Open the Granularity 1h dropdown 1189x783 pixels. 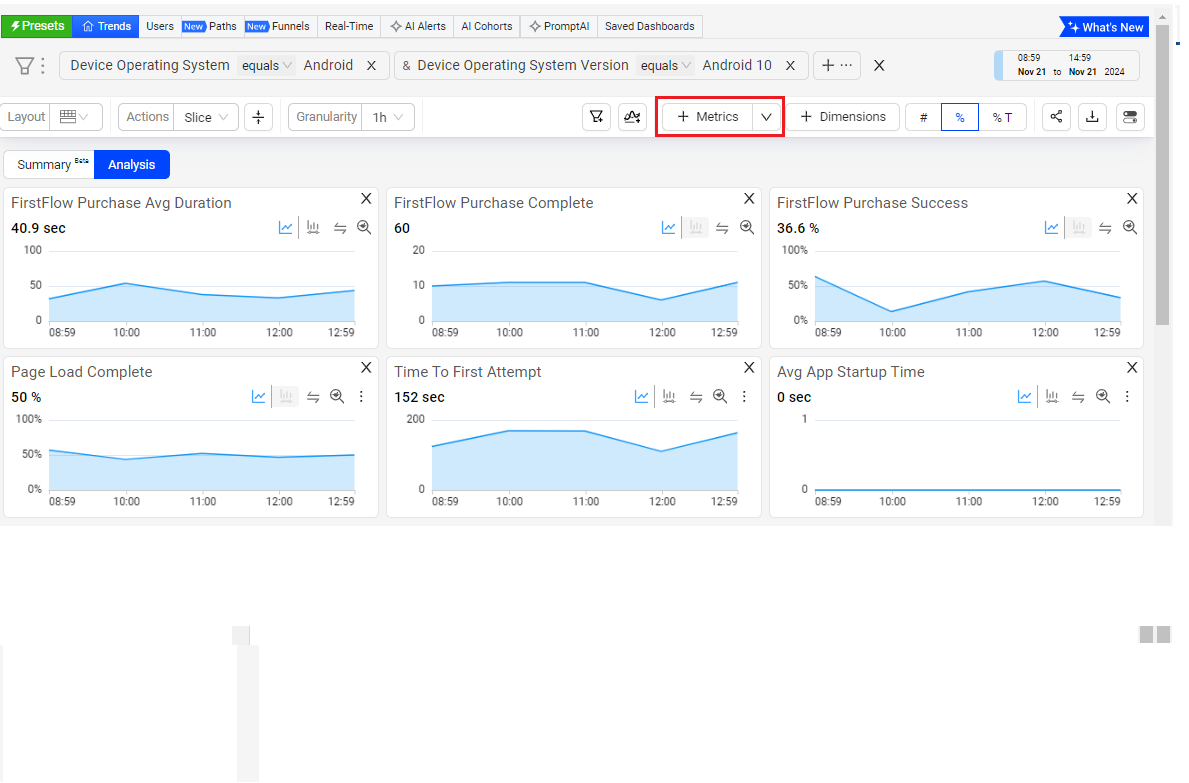coord(387,117)
